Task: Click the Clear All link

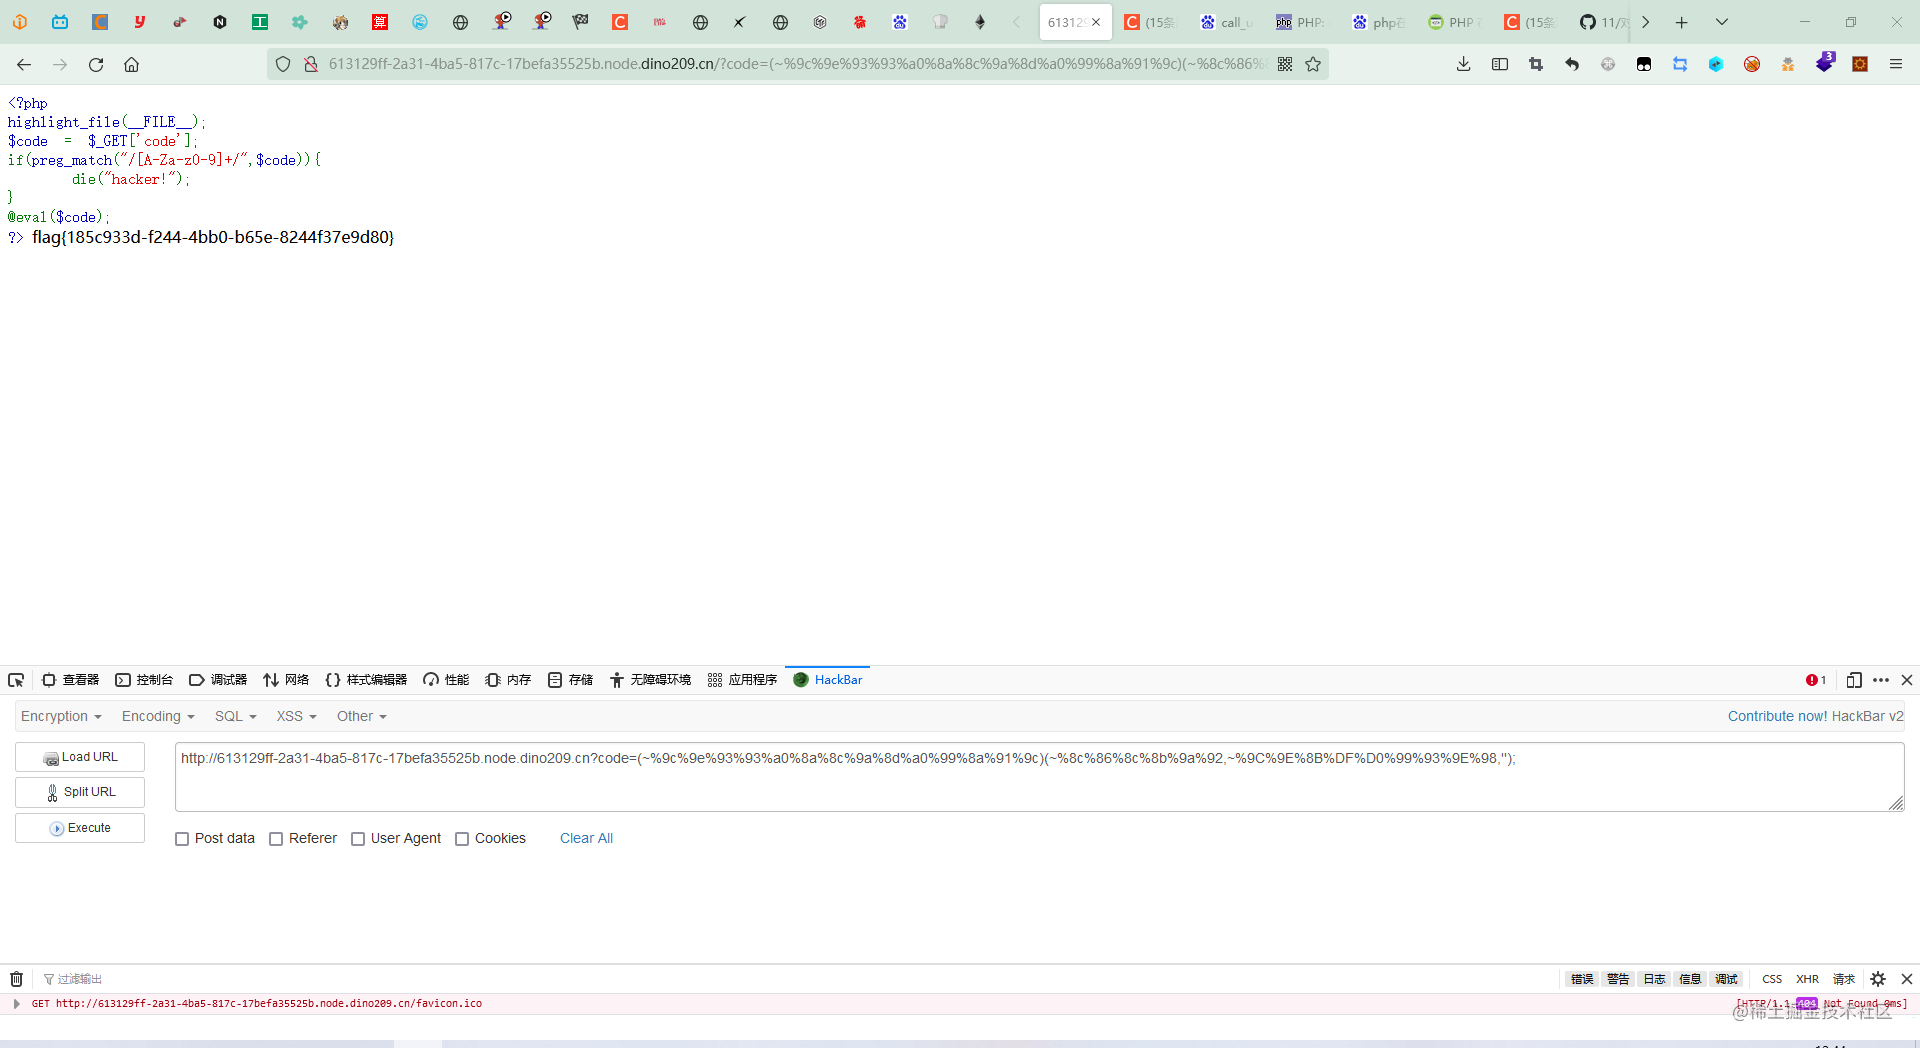Action: point(586,838)
